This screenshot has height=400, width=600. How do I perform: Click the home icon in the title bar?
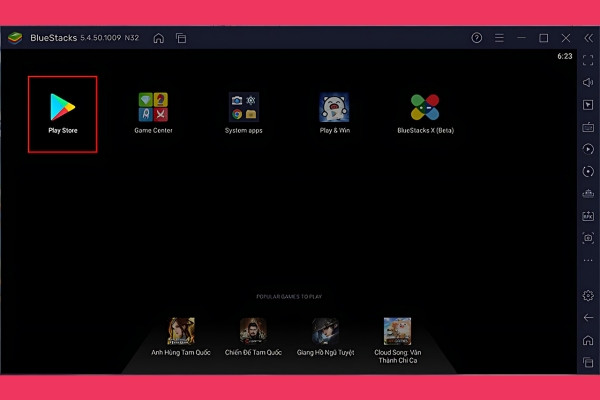click(x=158, y=38)
